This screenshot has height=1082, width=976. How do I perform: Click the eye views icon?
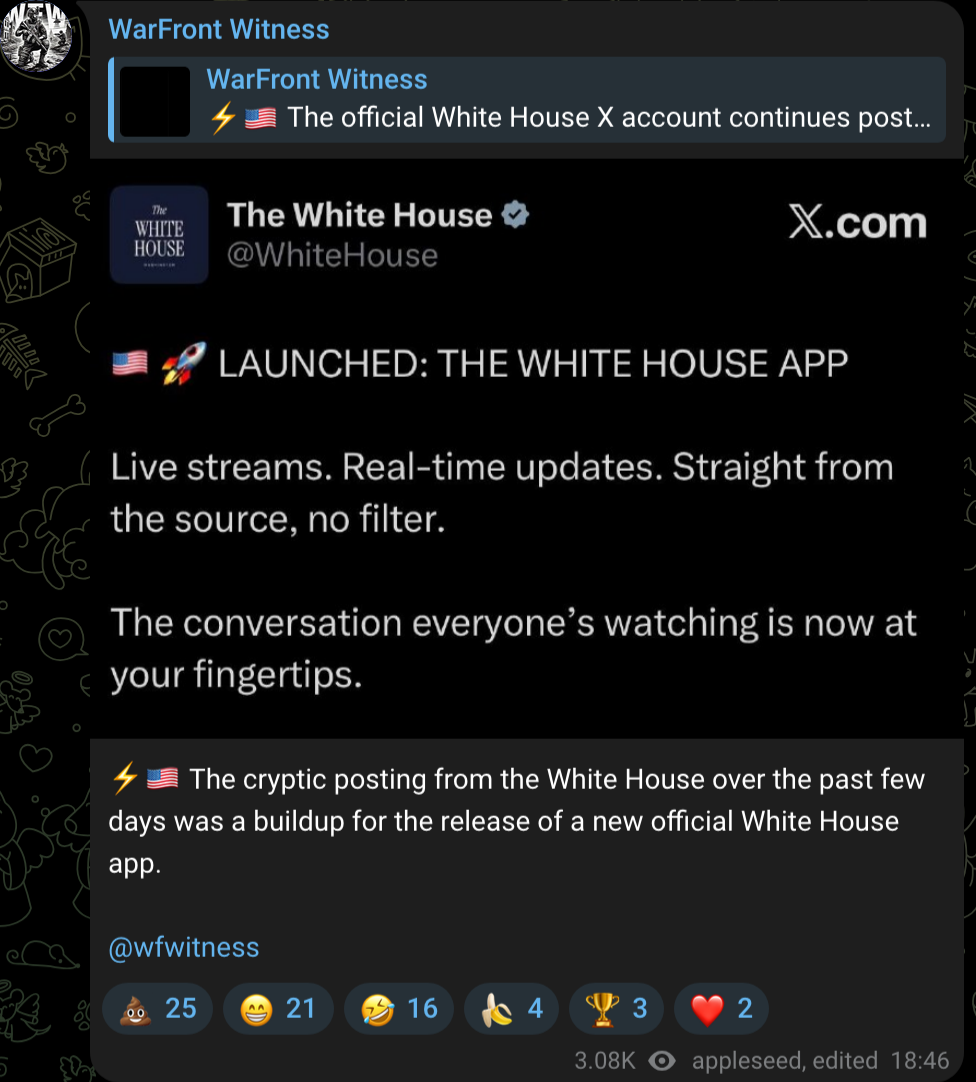tap(662, 1060)
